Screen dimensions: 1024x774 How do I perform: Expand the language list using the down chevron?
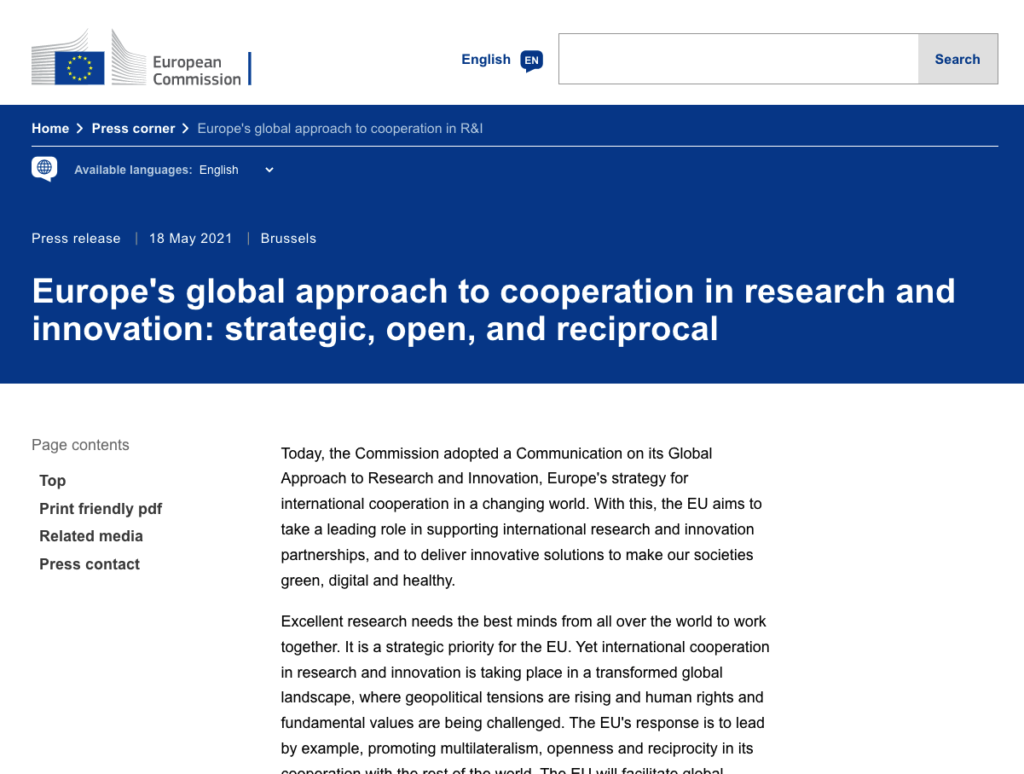(269, 170)
